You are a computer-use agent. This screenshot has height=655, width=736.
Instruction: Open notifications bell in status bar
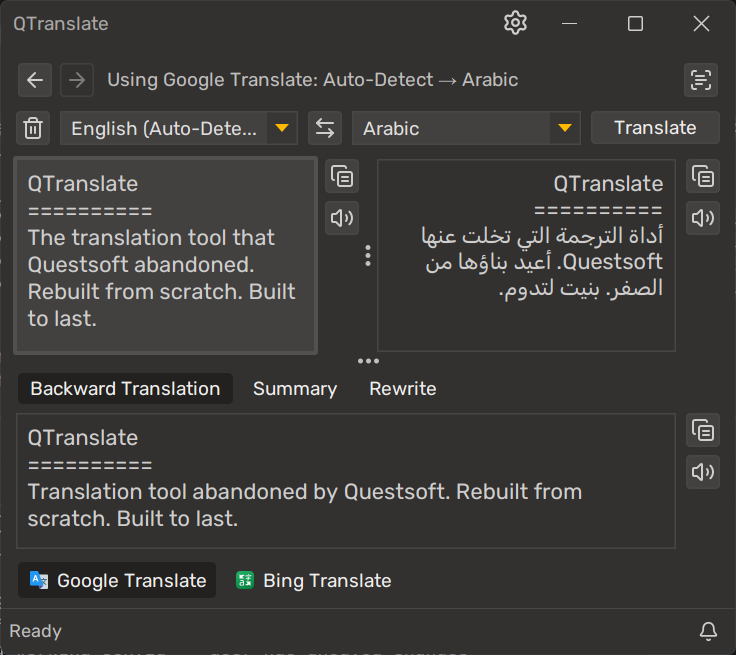click(708, 632)
